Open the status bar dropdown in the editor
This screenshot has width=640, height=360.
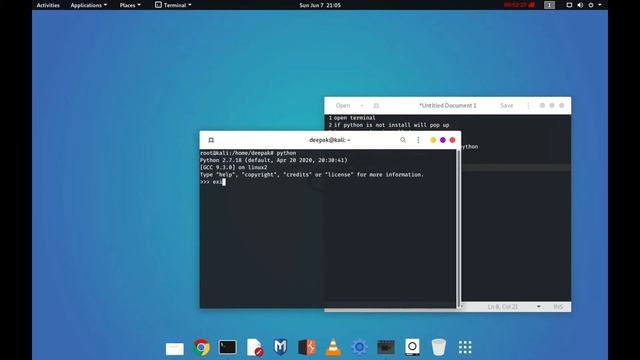pyautogui.click(x=538, y=307)
